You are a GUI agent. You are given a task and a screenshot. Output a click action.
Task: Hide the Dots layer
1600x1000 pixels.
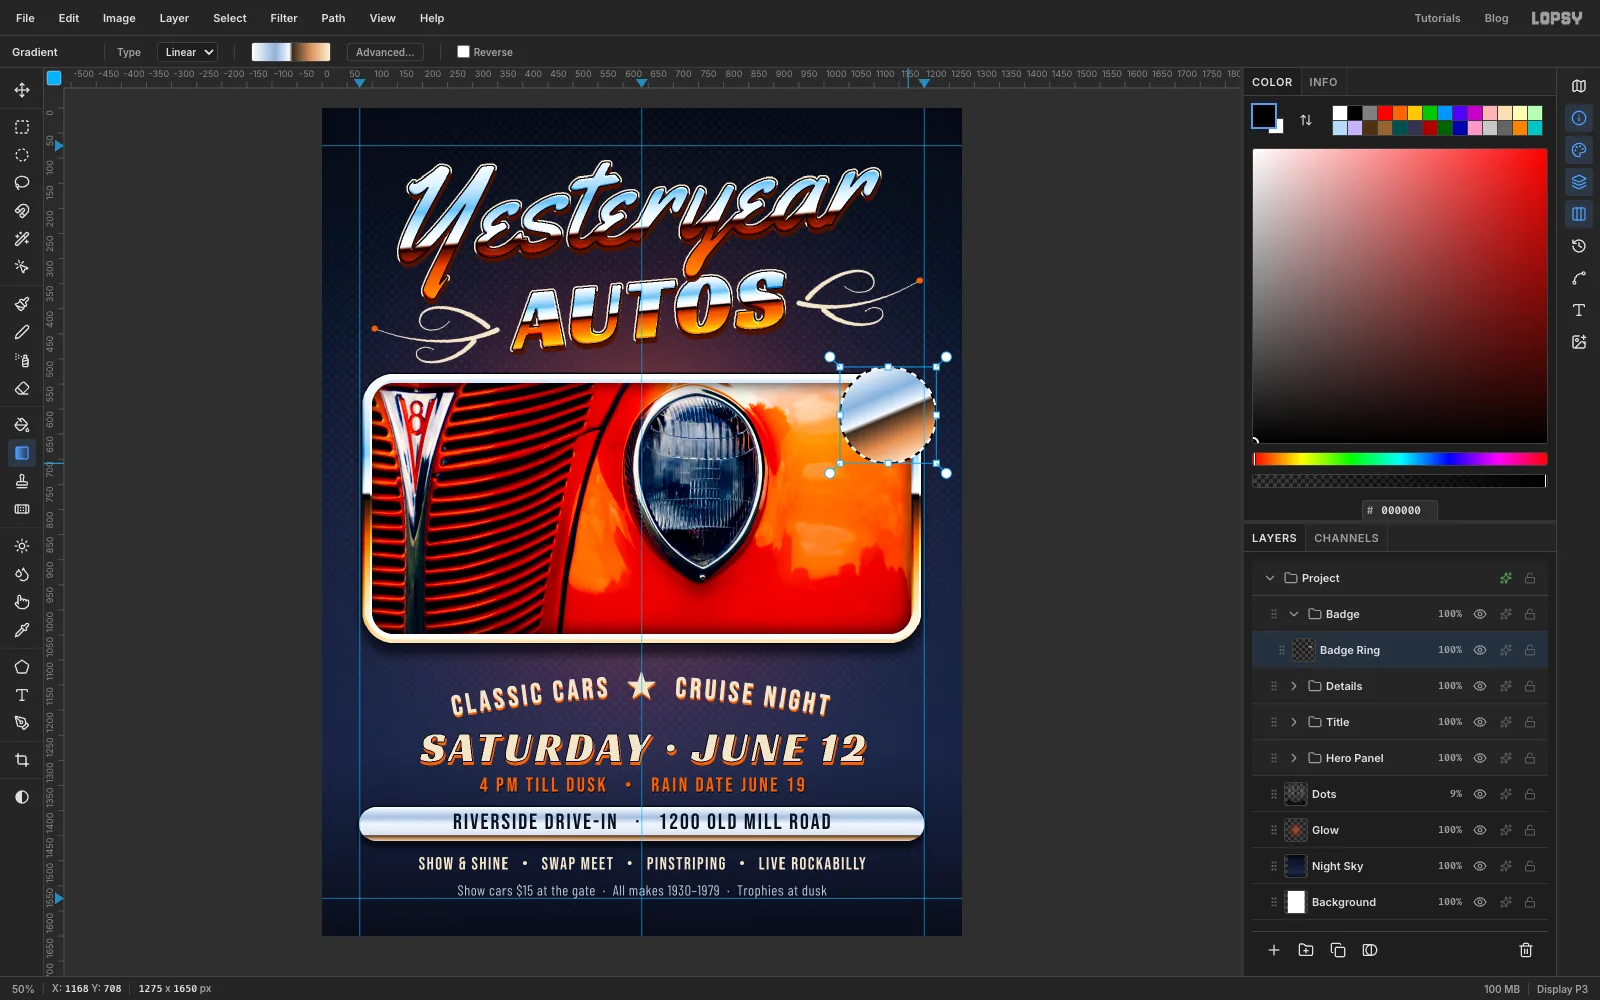[x=1480, y=794]
